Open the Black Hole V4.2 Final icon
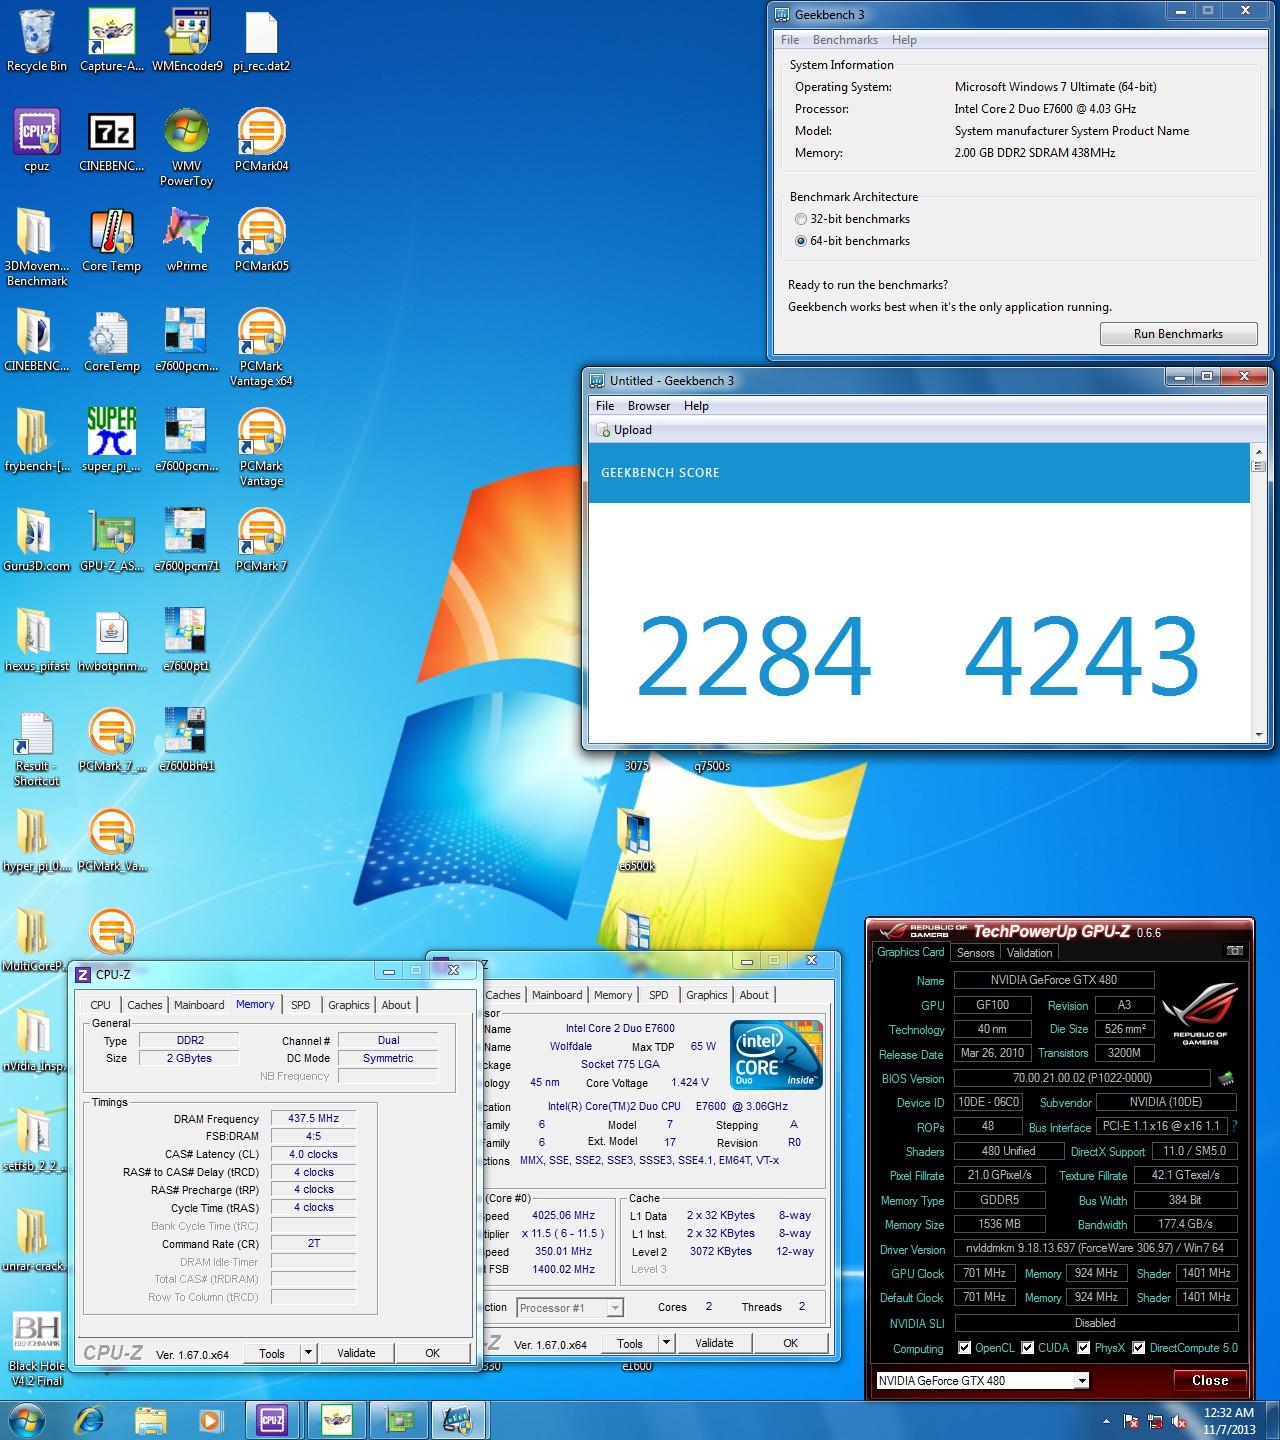The width and height of the screenshot is (1280, 1440). (x=37, y=1347)
